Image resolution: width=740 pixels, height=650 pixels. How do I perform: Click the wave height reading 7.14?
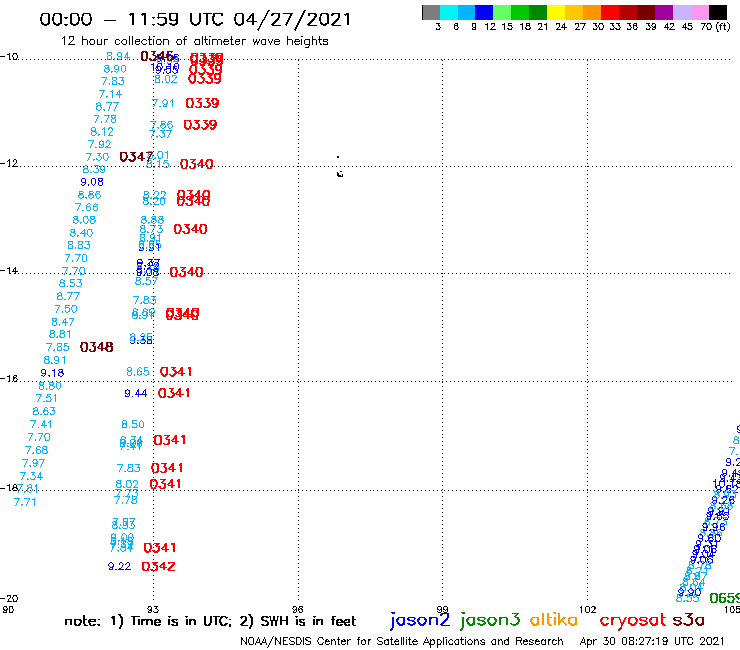click(110, 94)
